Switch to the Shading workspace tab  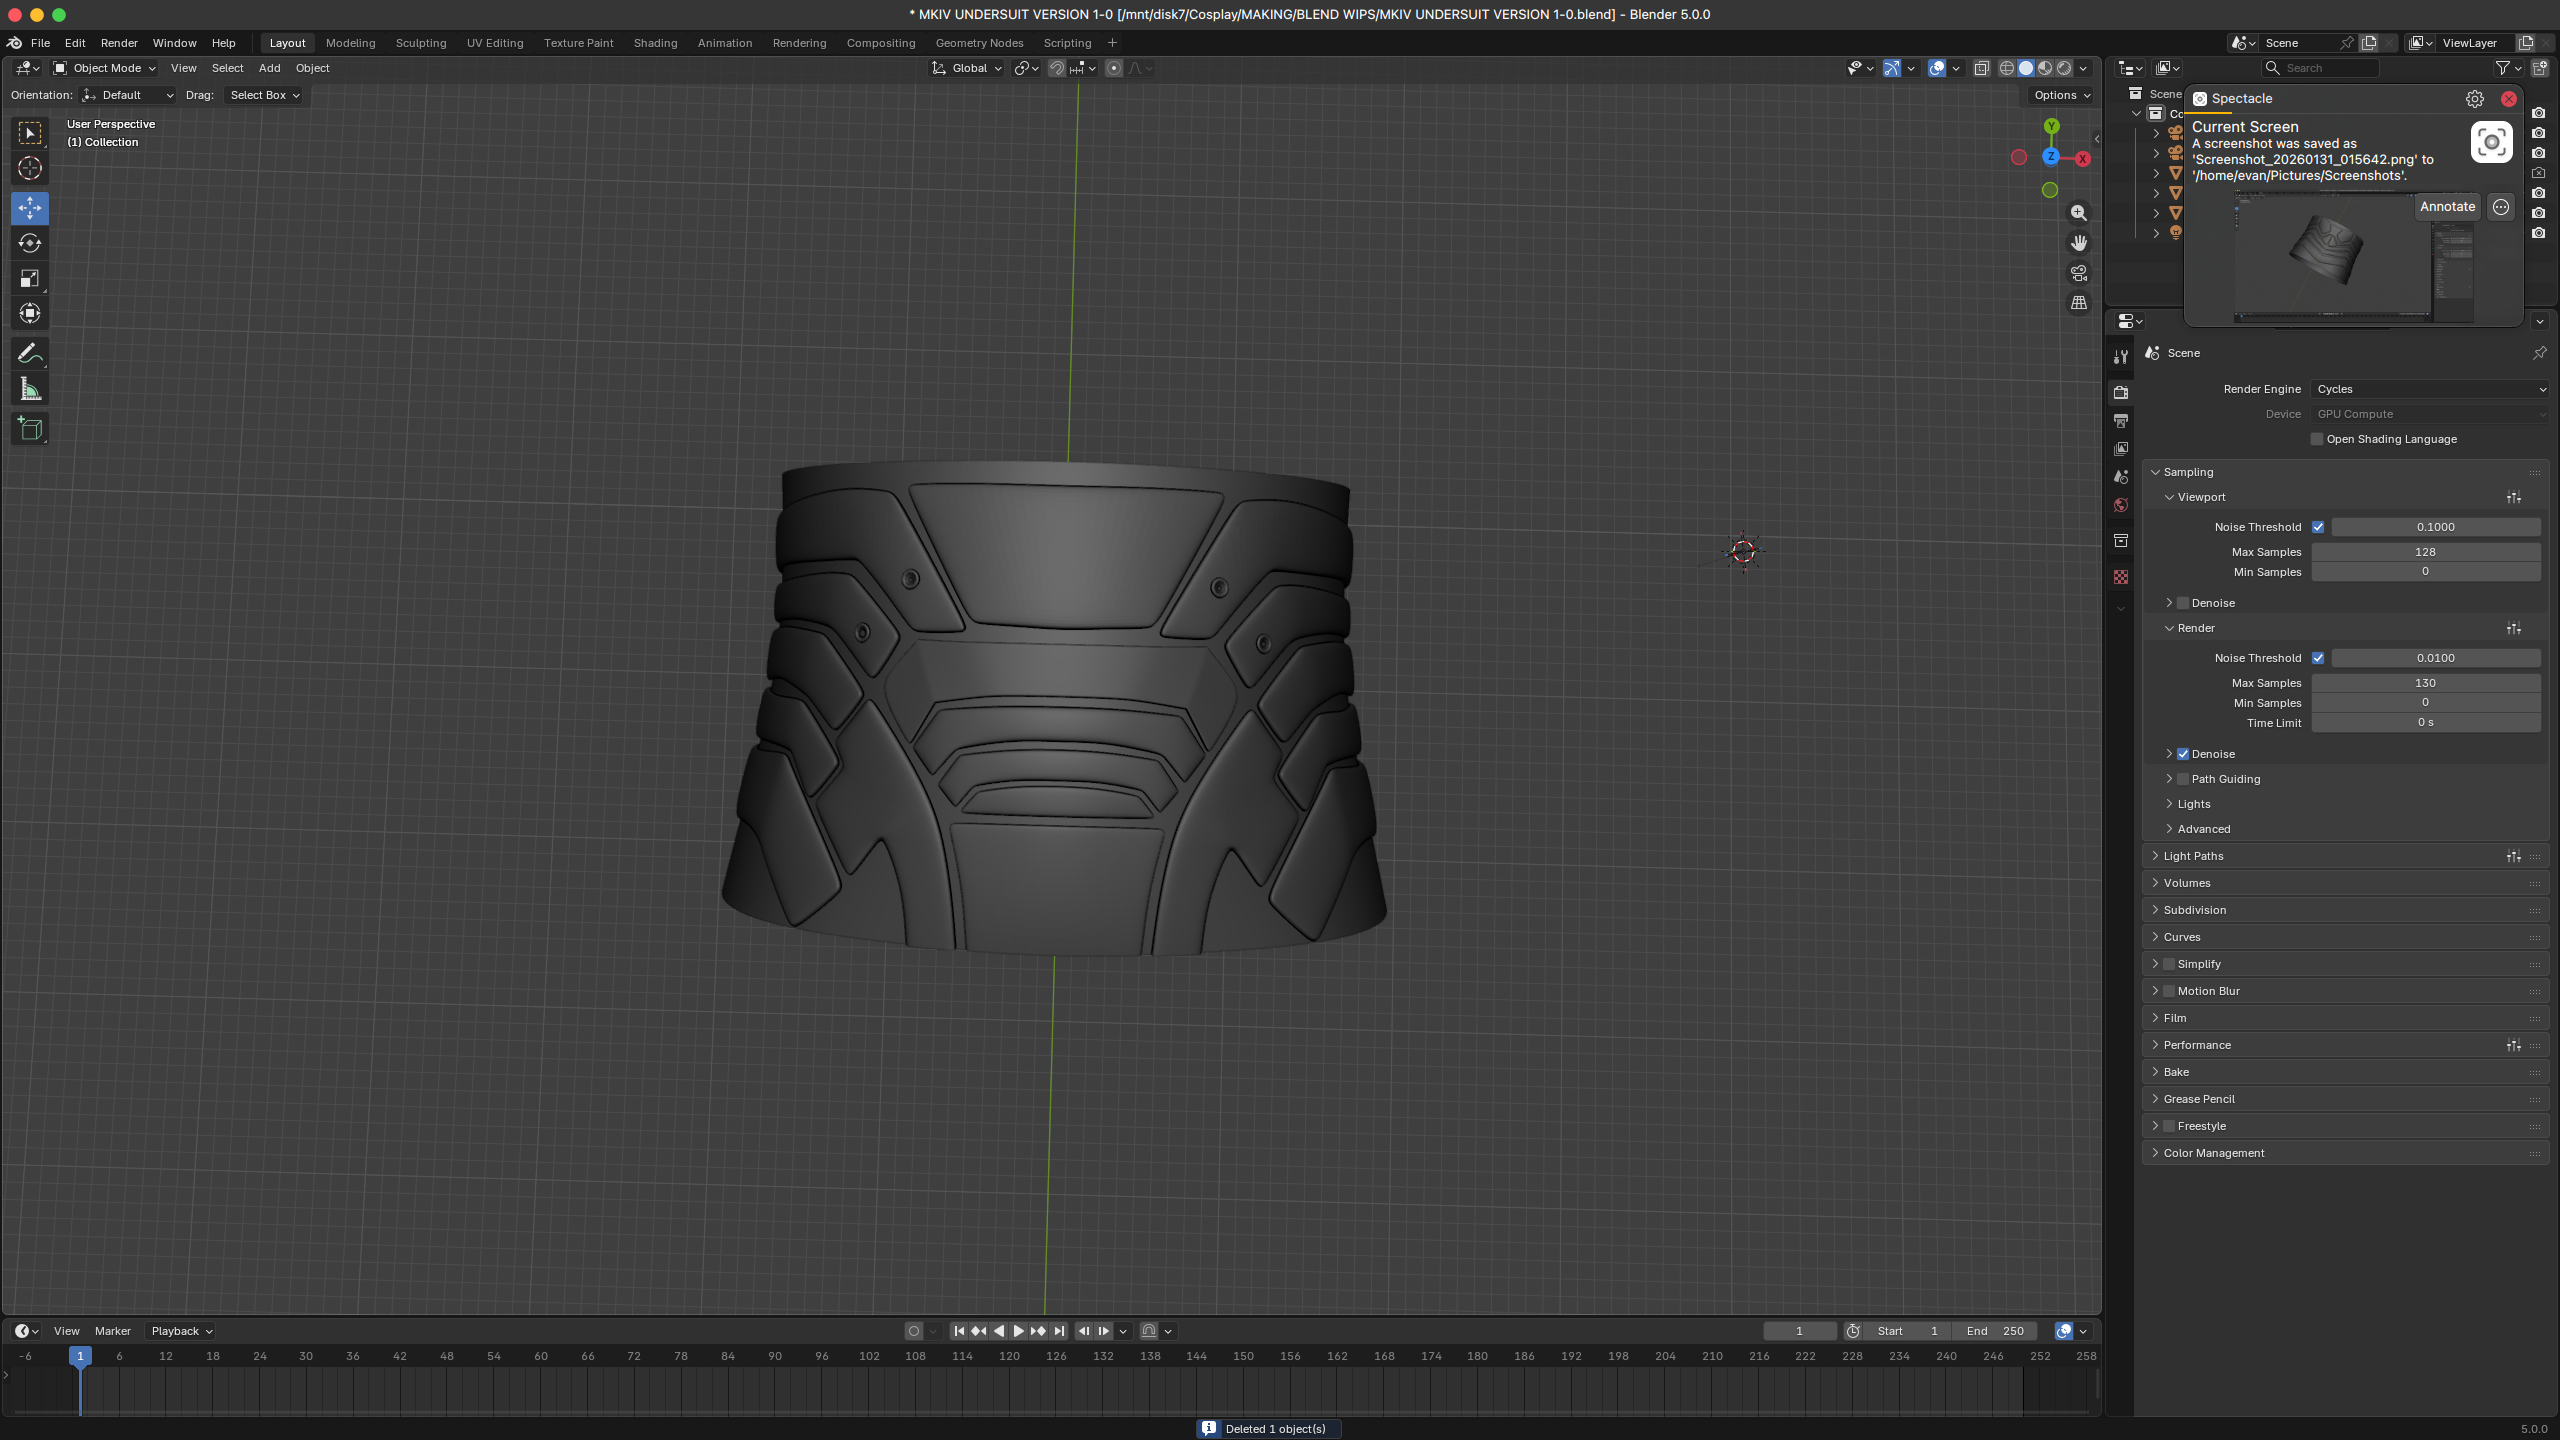click(655, 43)
